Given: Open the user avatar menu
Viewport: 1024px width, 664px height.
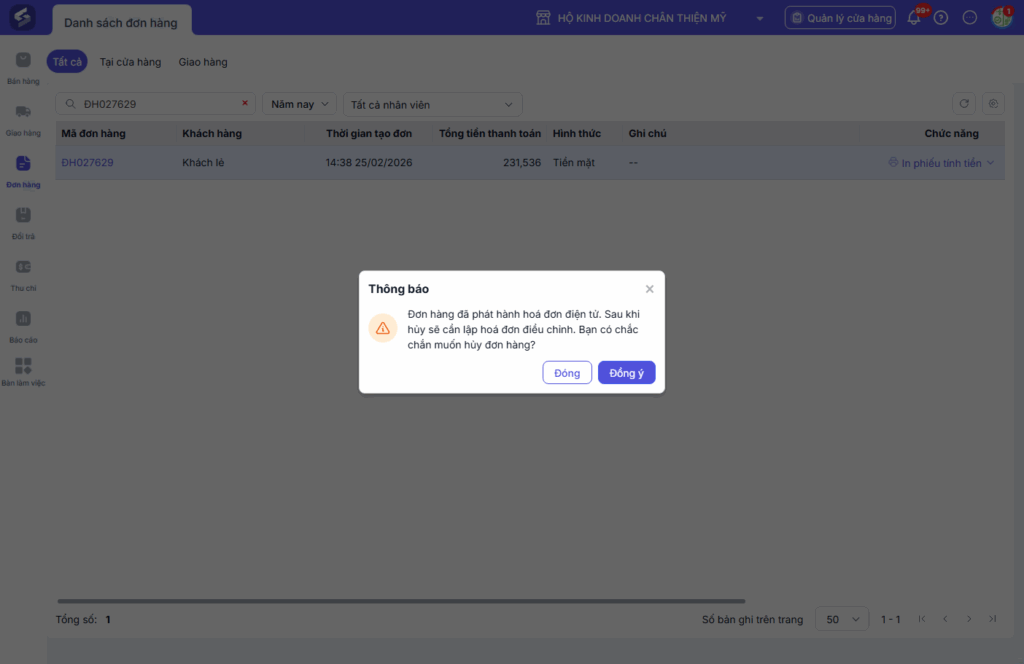Looking at the screenshot, I should tap(1001, 18).
